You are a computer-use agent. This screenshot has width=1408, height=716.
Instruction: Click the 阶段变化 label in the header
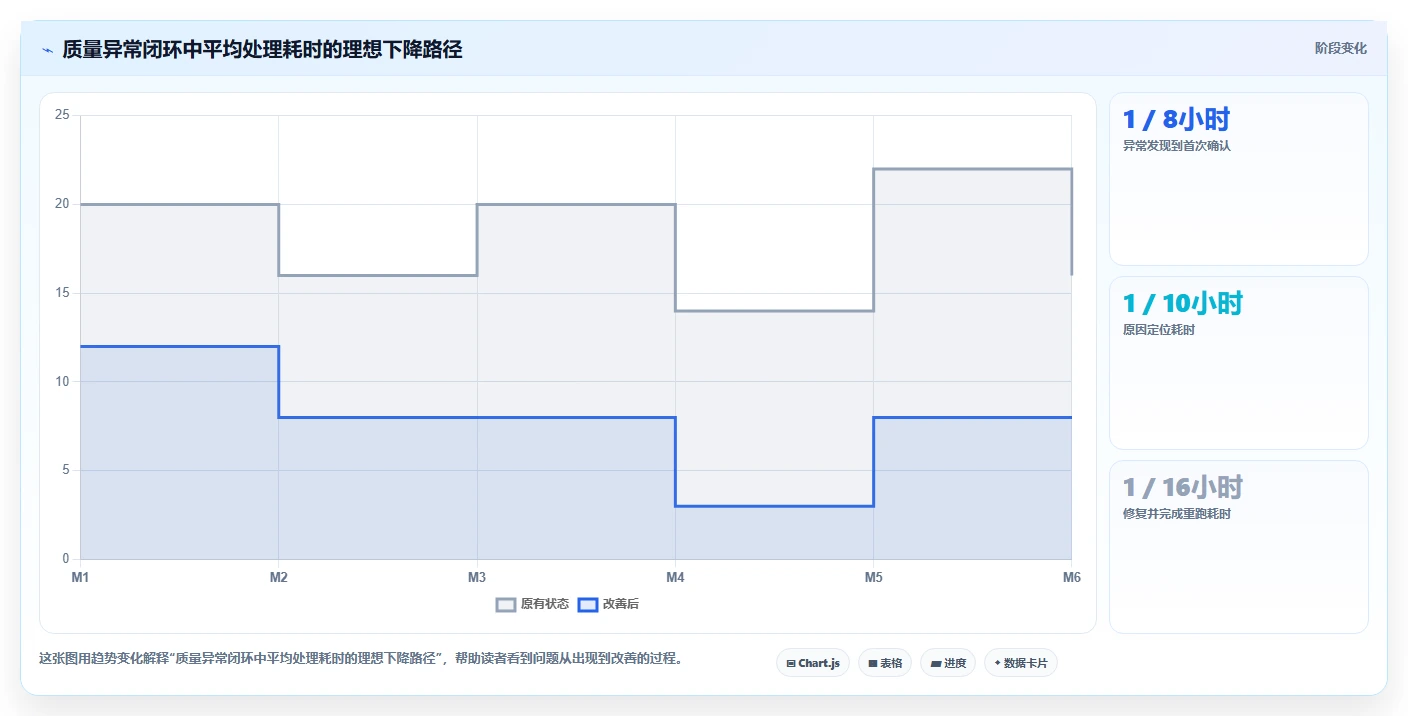[1341, 48]
